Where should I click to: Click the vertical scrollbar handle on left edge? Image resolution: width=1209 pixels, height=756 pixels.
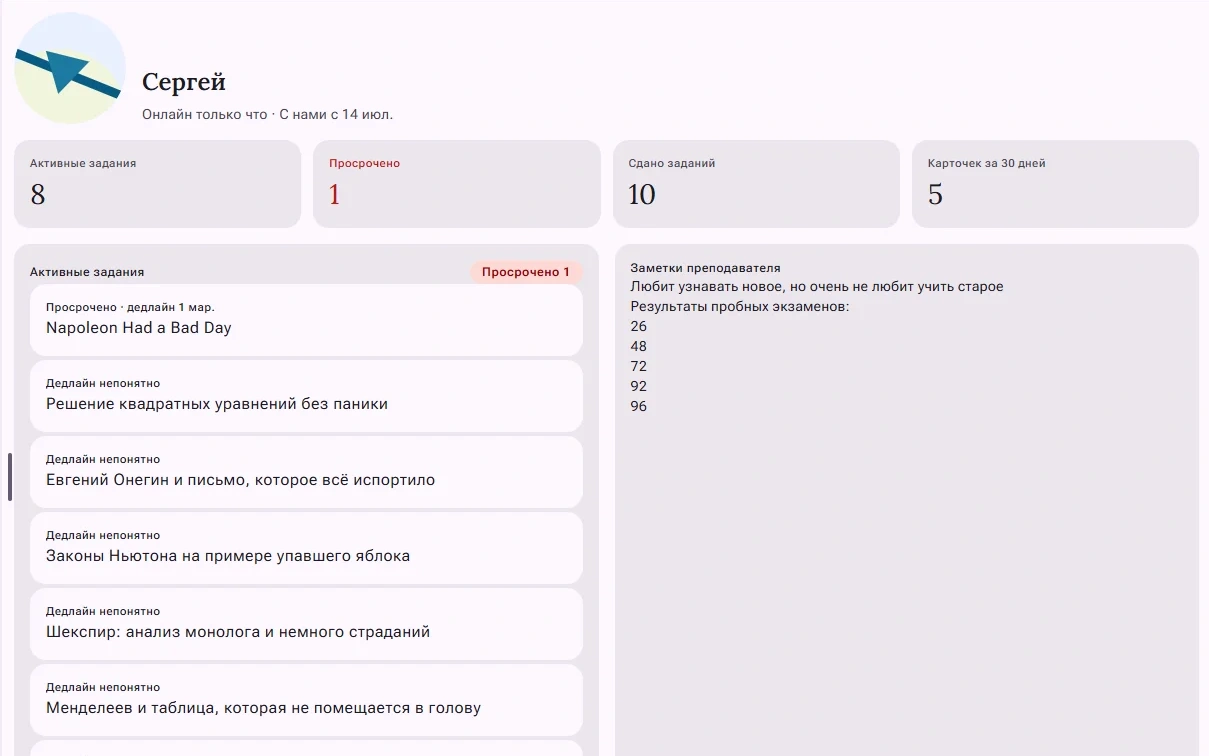click(10, 477)
